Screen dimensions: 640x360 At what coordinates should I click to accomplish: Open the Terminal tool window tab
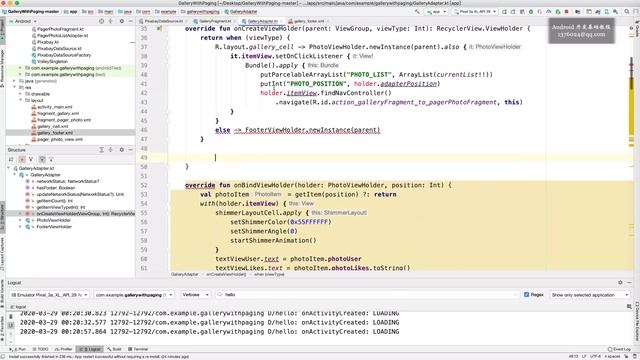point(138,349)
